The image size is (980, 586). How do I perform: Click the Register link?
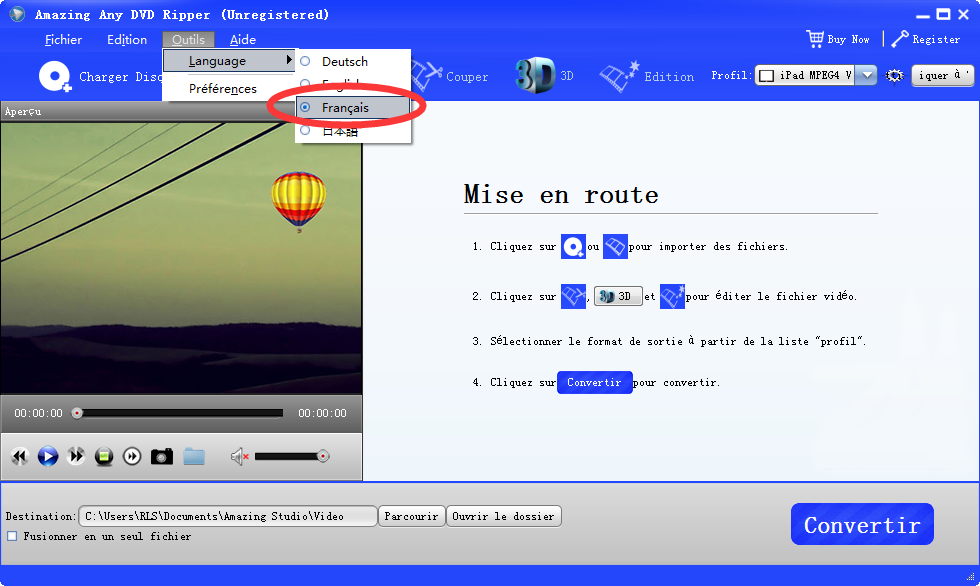(936, 39)
